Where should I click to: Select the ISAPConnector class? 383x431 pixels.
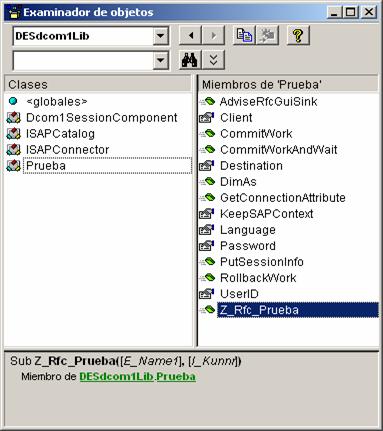pyautogui.click(x=67, y=150)
